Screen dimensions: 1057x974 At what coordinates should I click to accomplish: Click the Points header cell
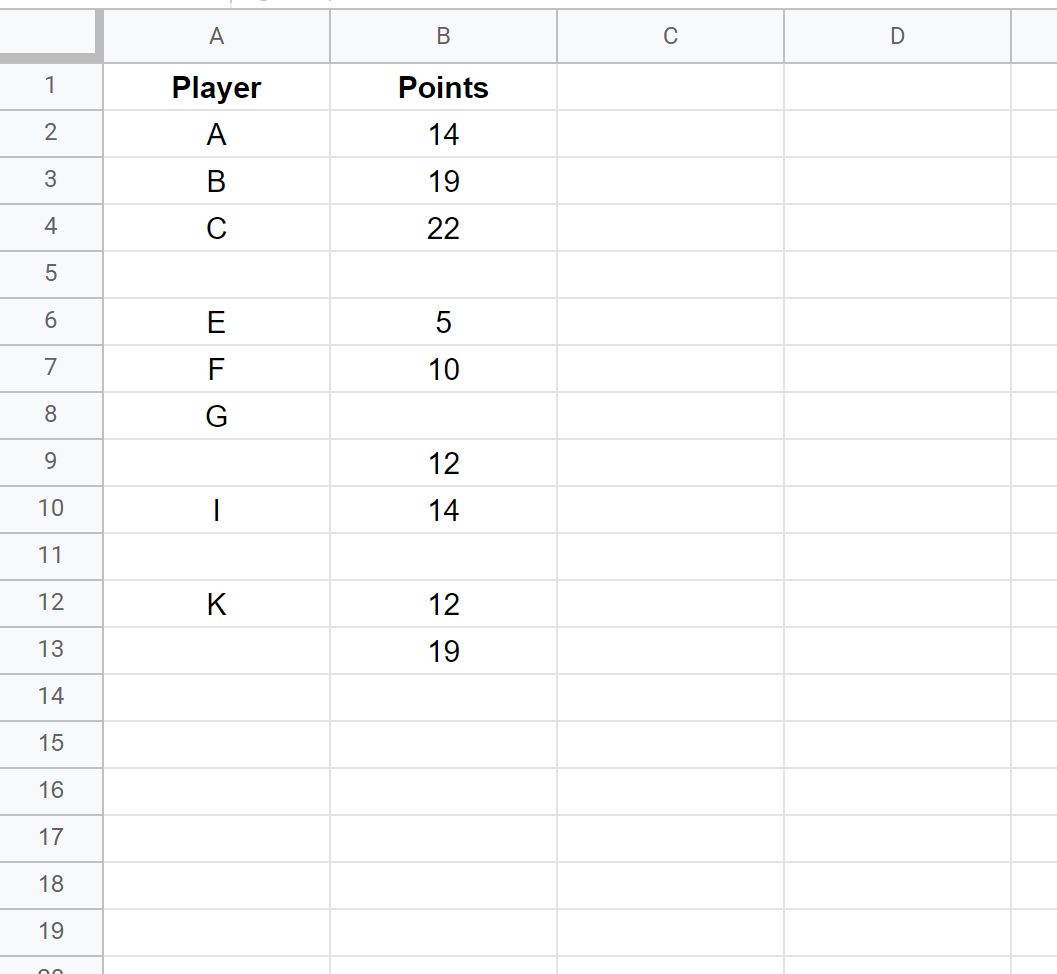444,86
